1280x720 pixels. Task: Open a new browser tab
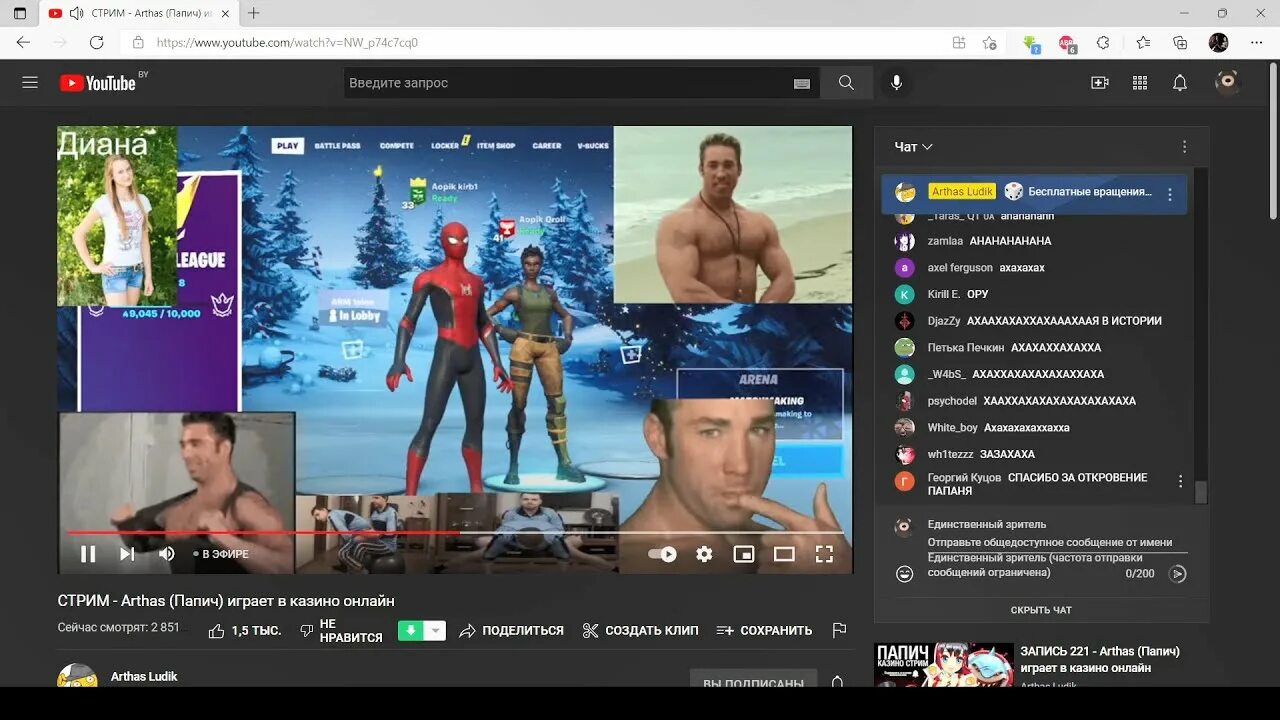(x=254, y=13)
